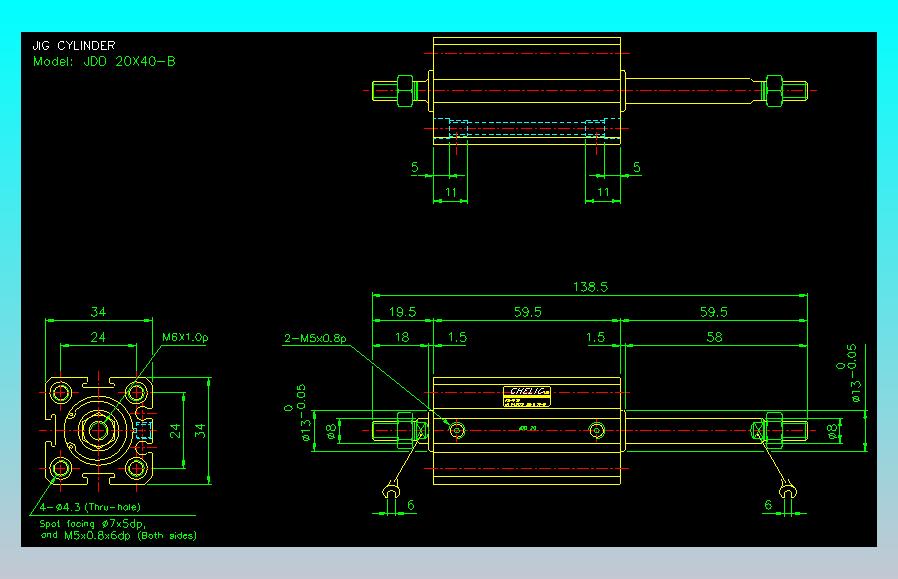Select the 59.5 dimension over the cylinder body
This screenshot has width=898, height=579.
click(x=527, y=312)
